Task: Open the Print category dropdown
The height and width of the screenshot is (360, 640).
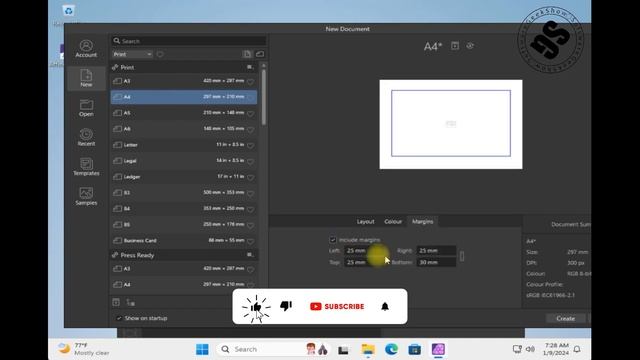Action: click(x=132, y=54)
